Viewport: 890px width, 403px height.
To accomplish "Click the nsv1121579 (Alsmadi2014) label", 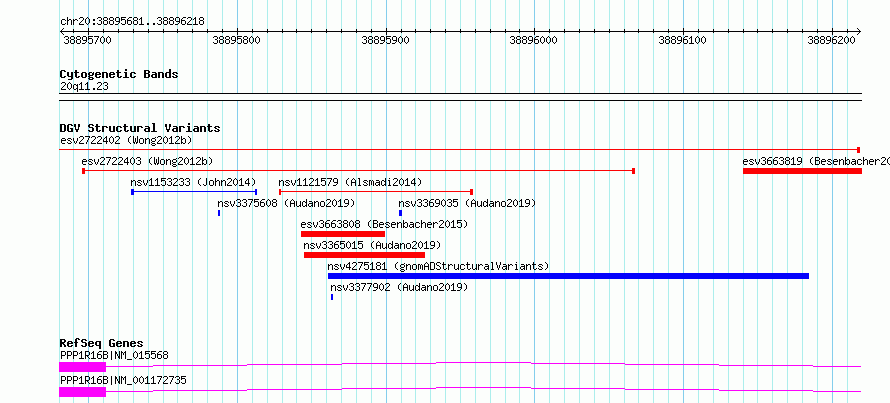I will tap(350, 182).
